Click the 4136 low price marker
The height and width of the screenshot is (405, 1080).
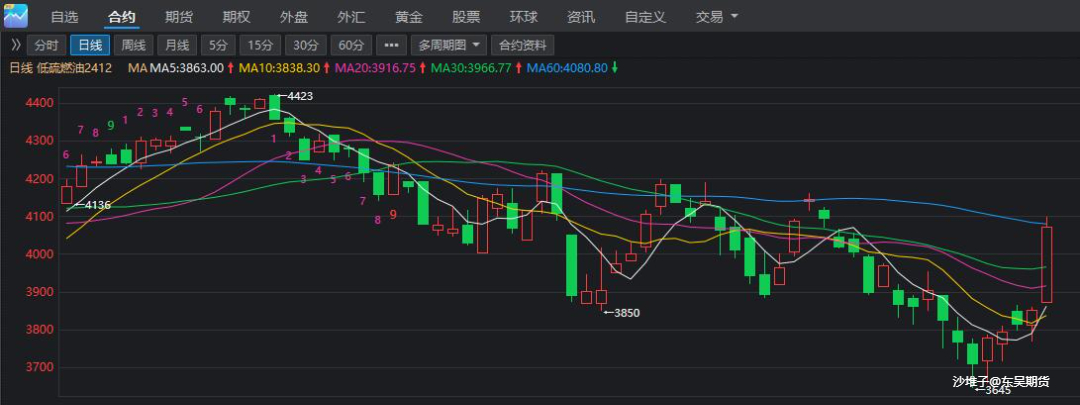tap(92, 205)
